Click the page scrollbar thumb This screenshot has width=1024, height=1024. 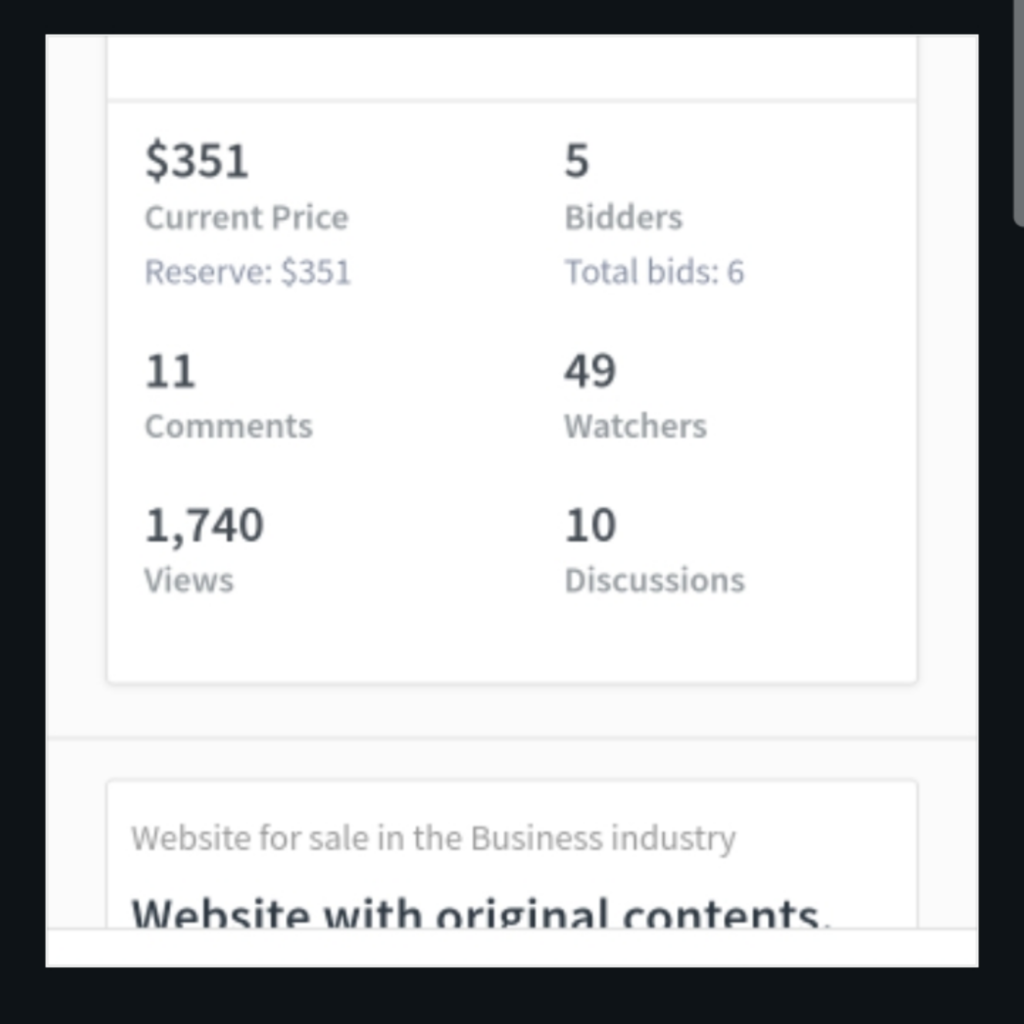click(x=1018, y=112)
